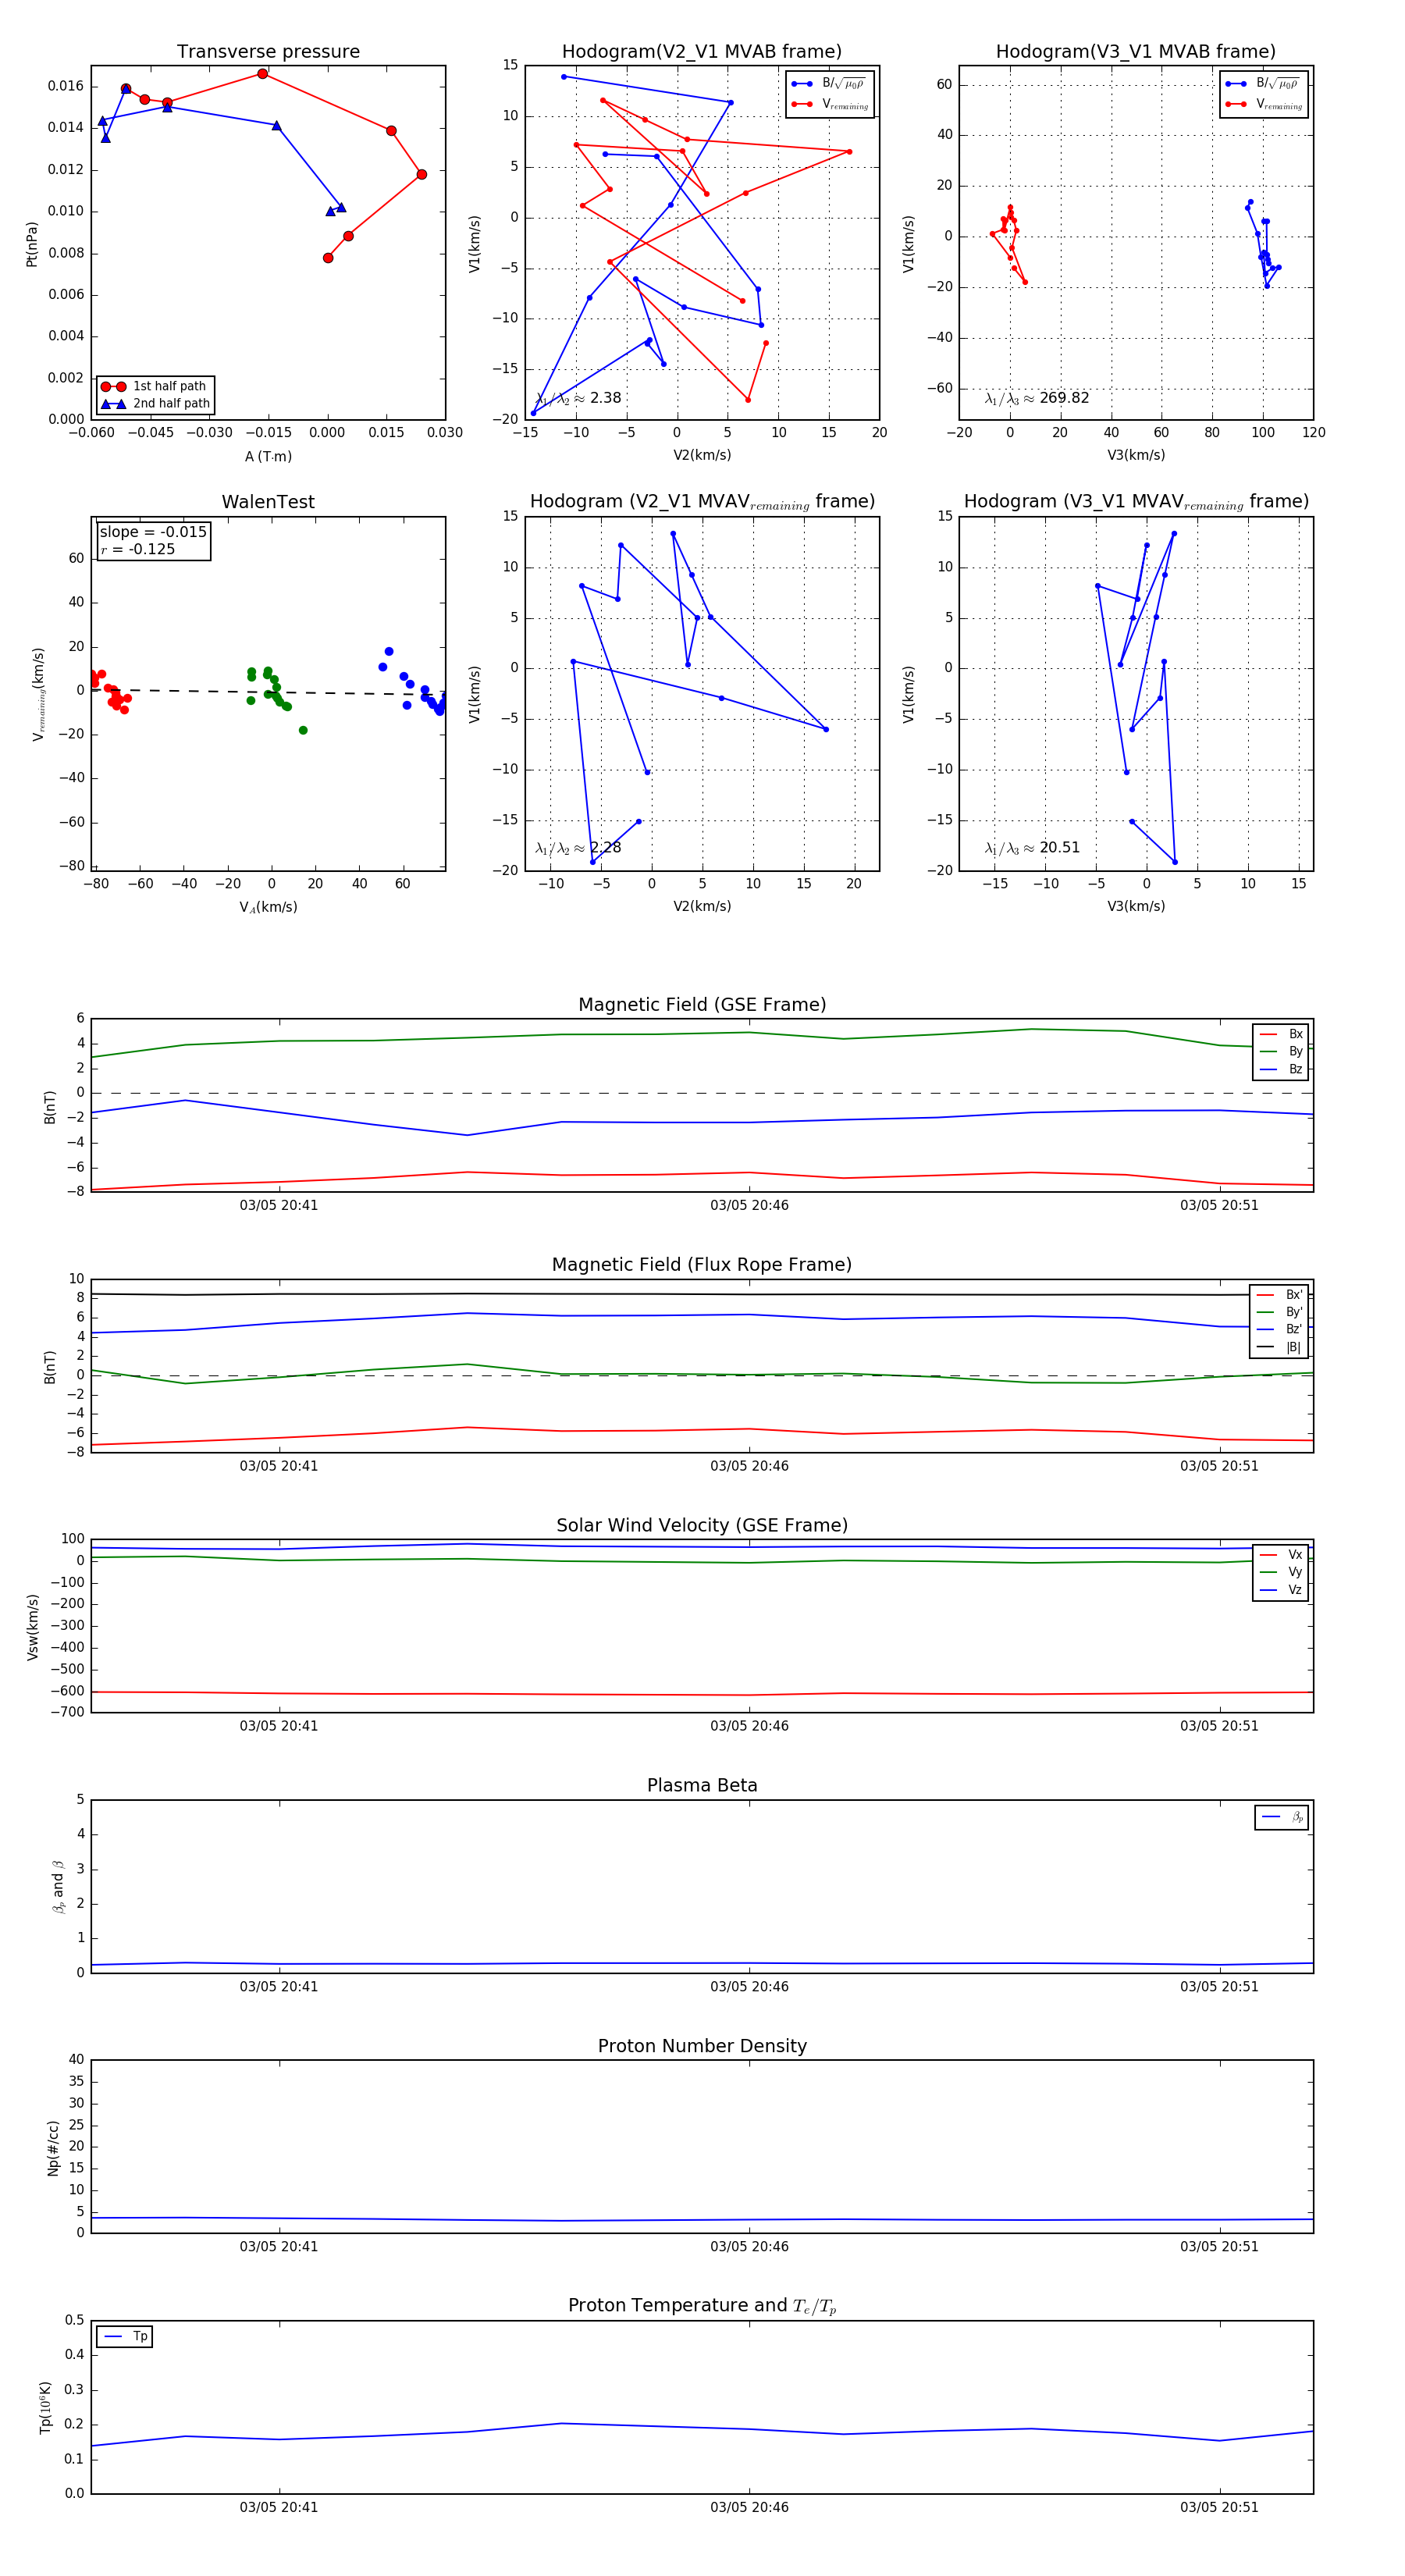Click the 'Bz' legend entry in GSE magnetic field

[1282, 1069]
